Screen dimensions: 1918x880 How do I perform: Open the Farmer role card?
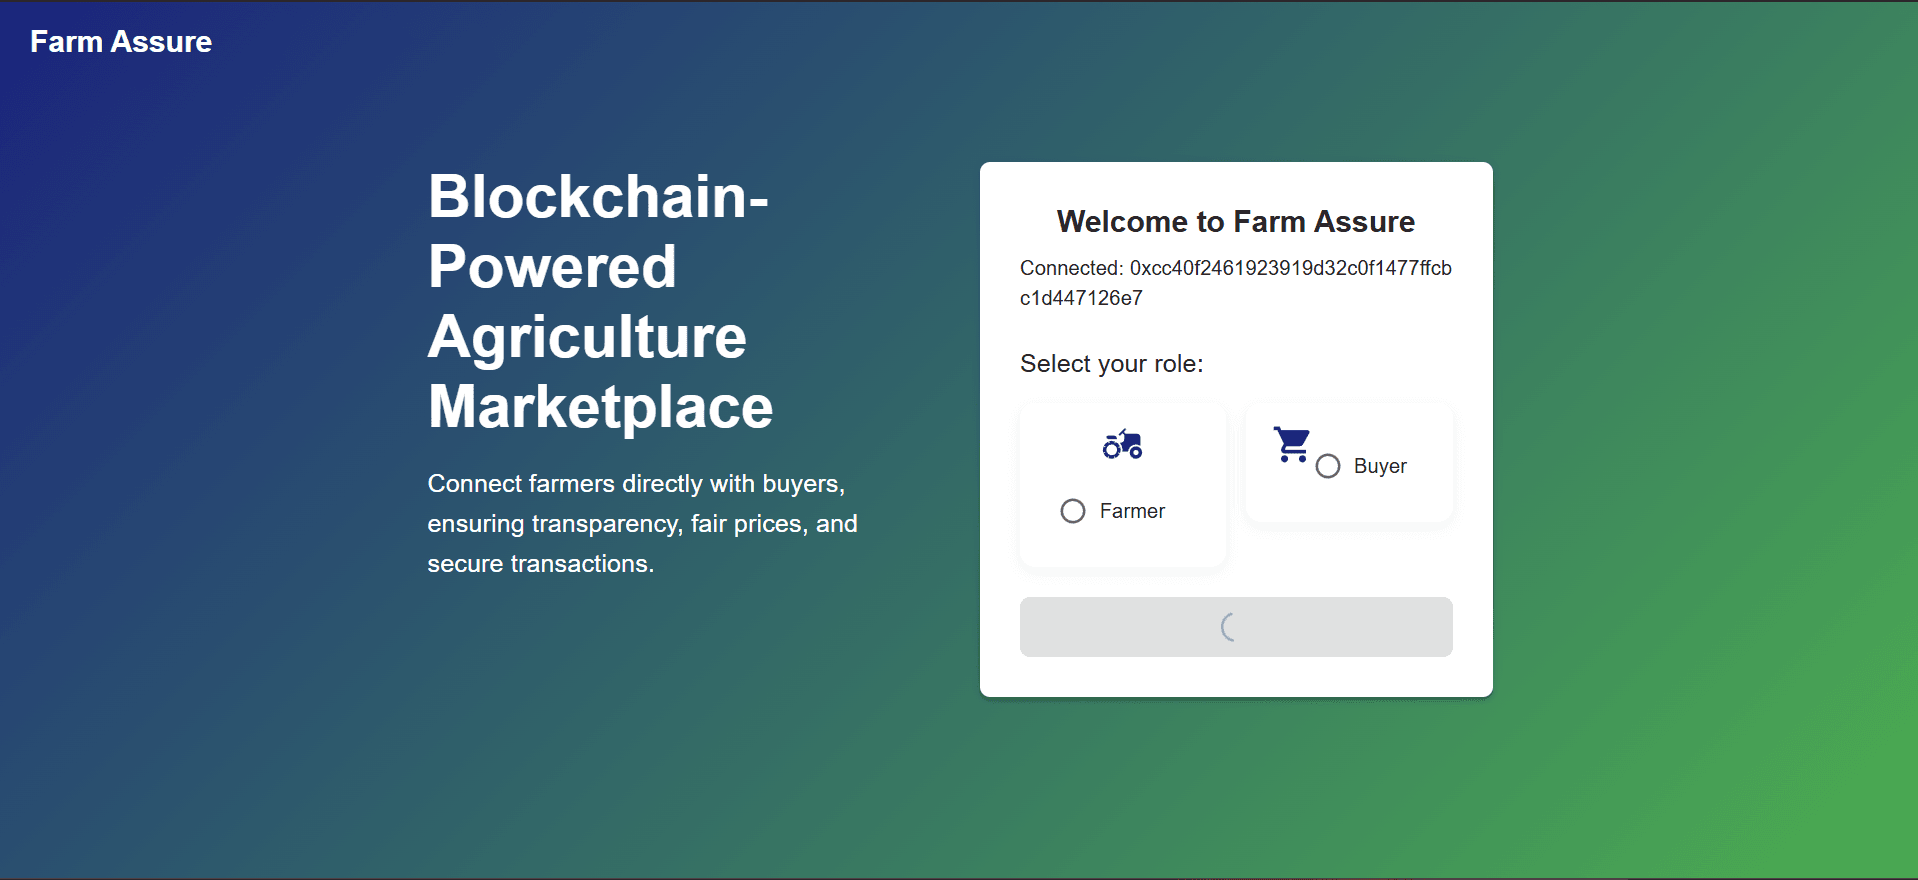1122,485
